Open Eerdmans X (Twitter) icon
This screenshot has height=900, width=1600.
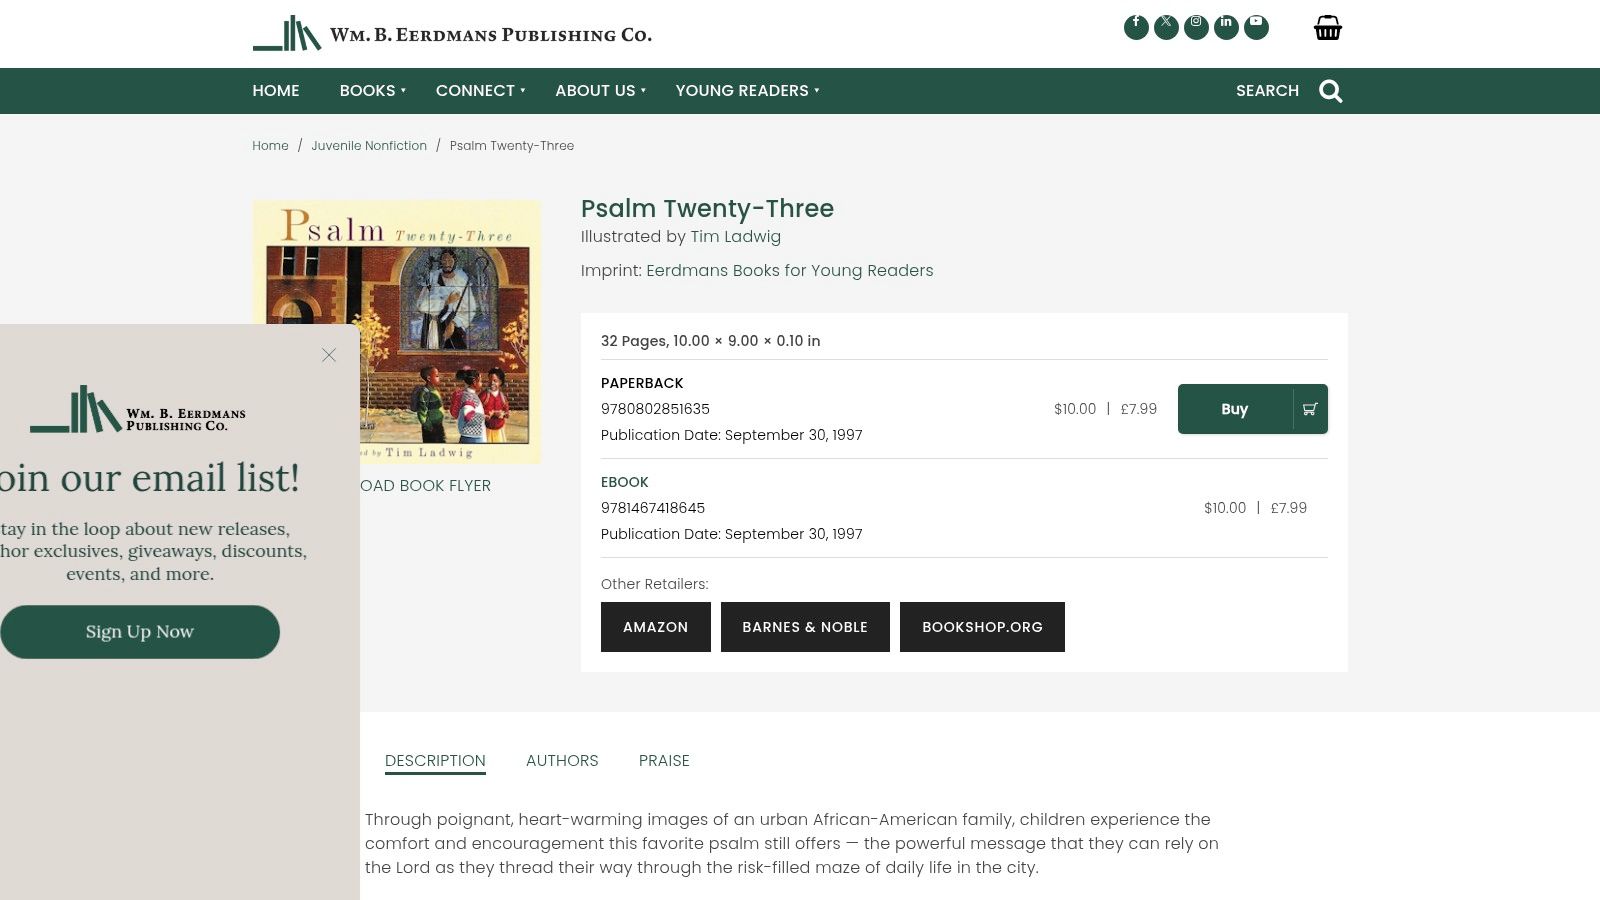click(x=1166, y=27)
